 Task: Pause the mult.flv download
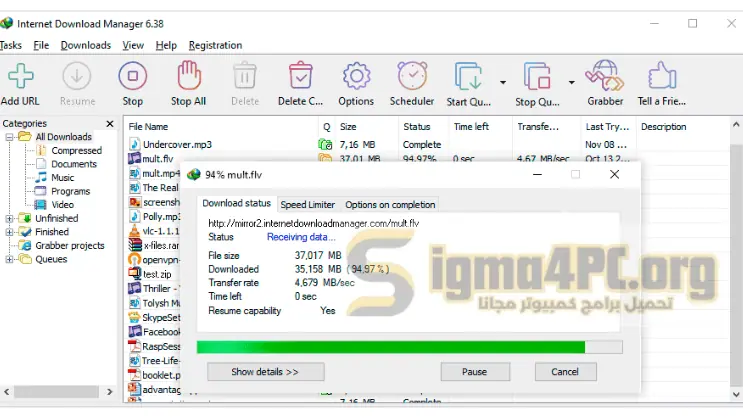coord(475,372)
